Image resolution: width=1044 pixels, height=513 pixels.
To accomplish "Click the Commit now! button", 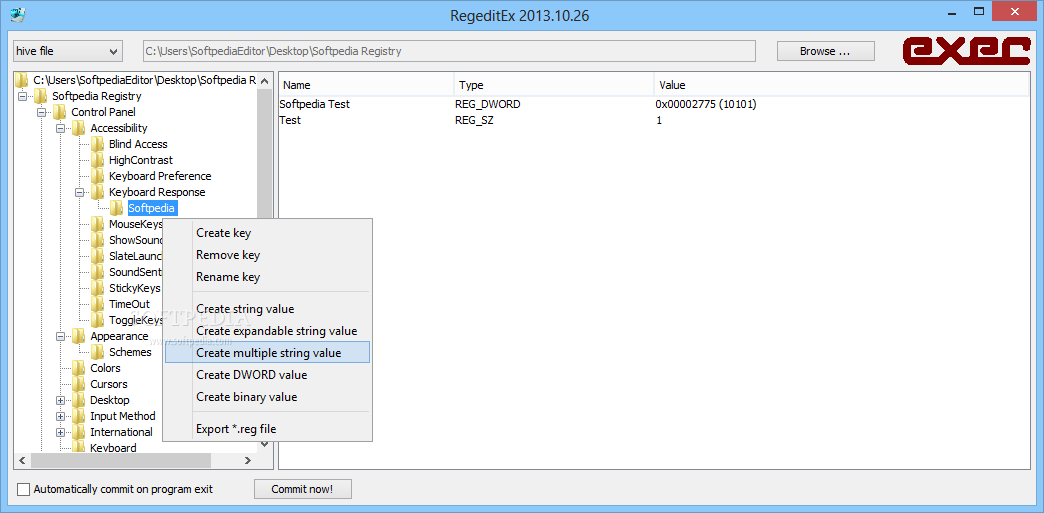I will coord(302,490).
